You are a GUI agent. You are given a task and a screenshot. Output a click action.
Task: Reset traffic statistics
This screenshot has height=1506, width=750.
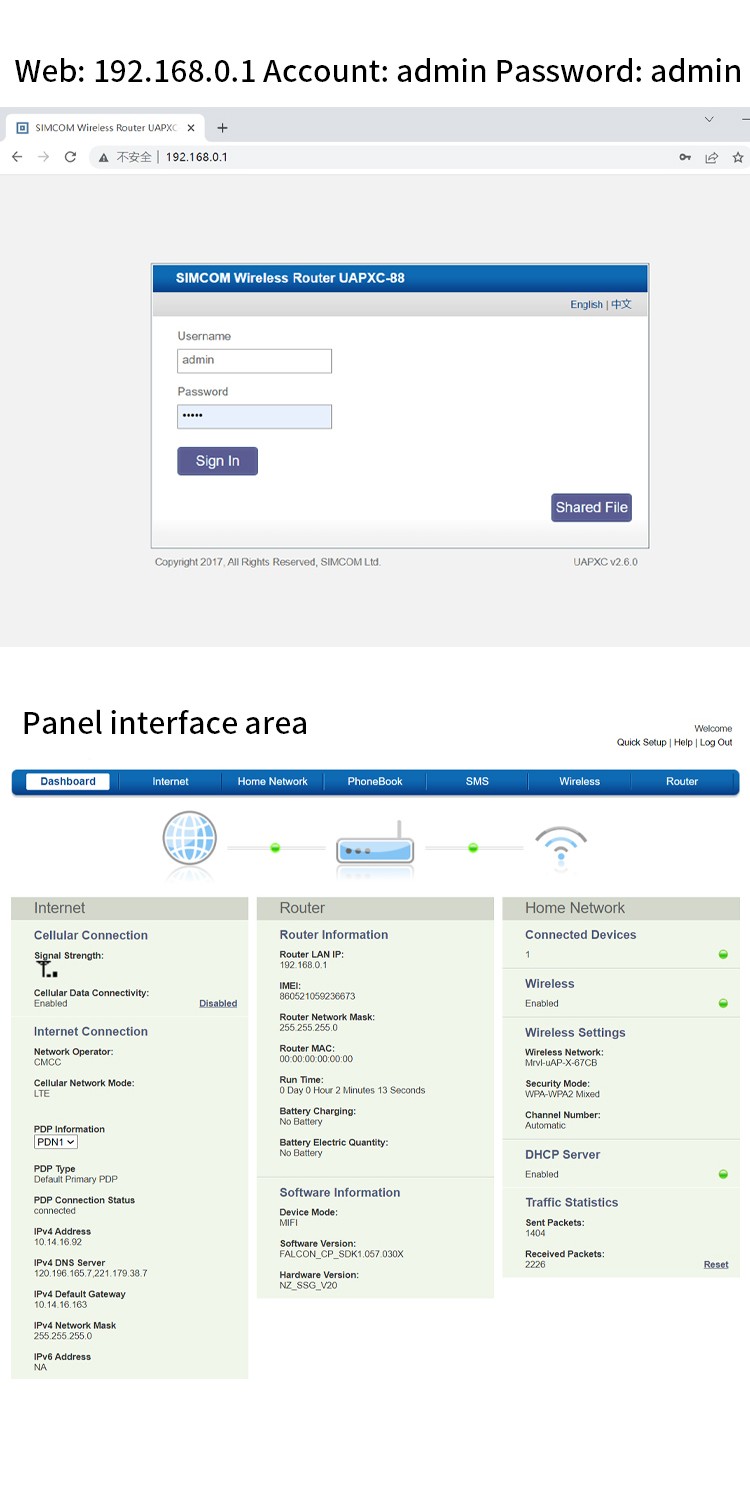click(x=716, y=1265)
